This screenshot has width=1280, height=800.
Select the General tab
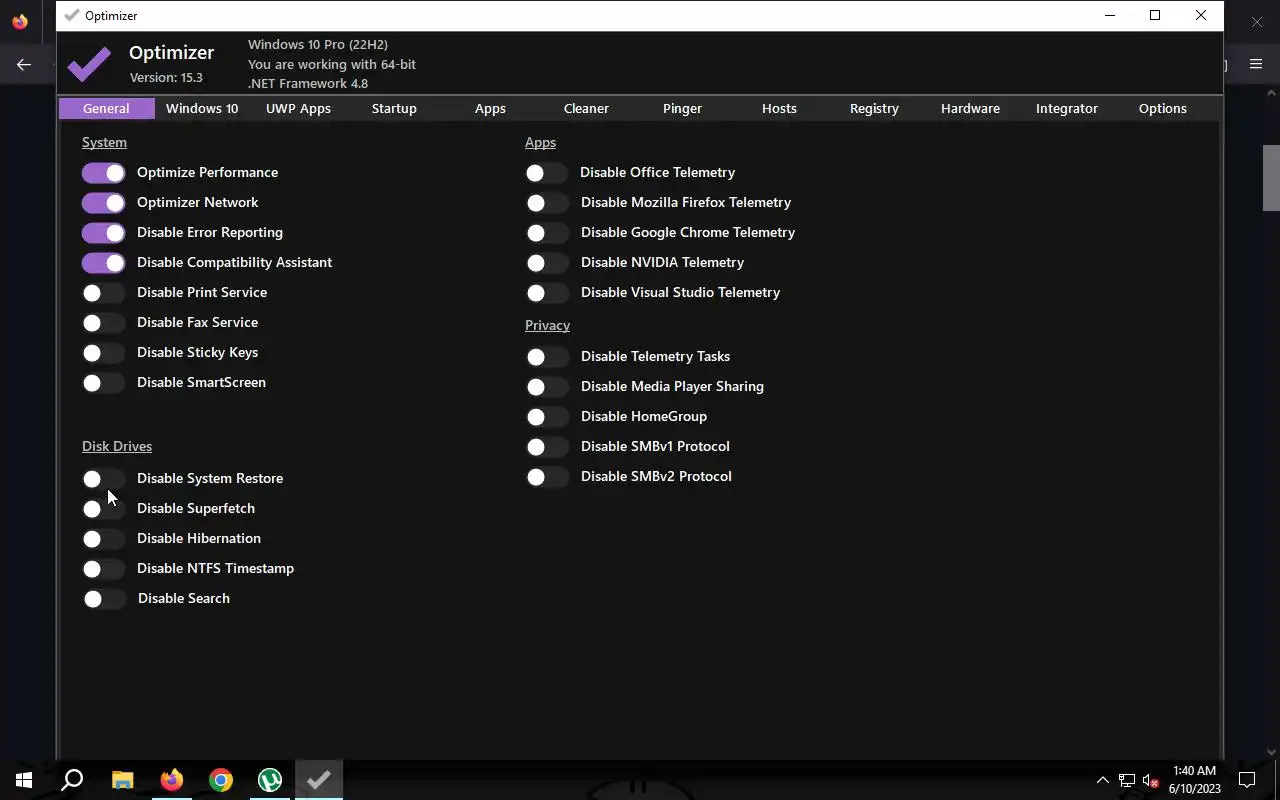click(x=106, y=108)
